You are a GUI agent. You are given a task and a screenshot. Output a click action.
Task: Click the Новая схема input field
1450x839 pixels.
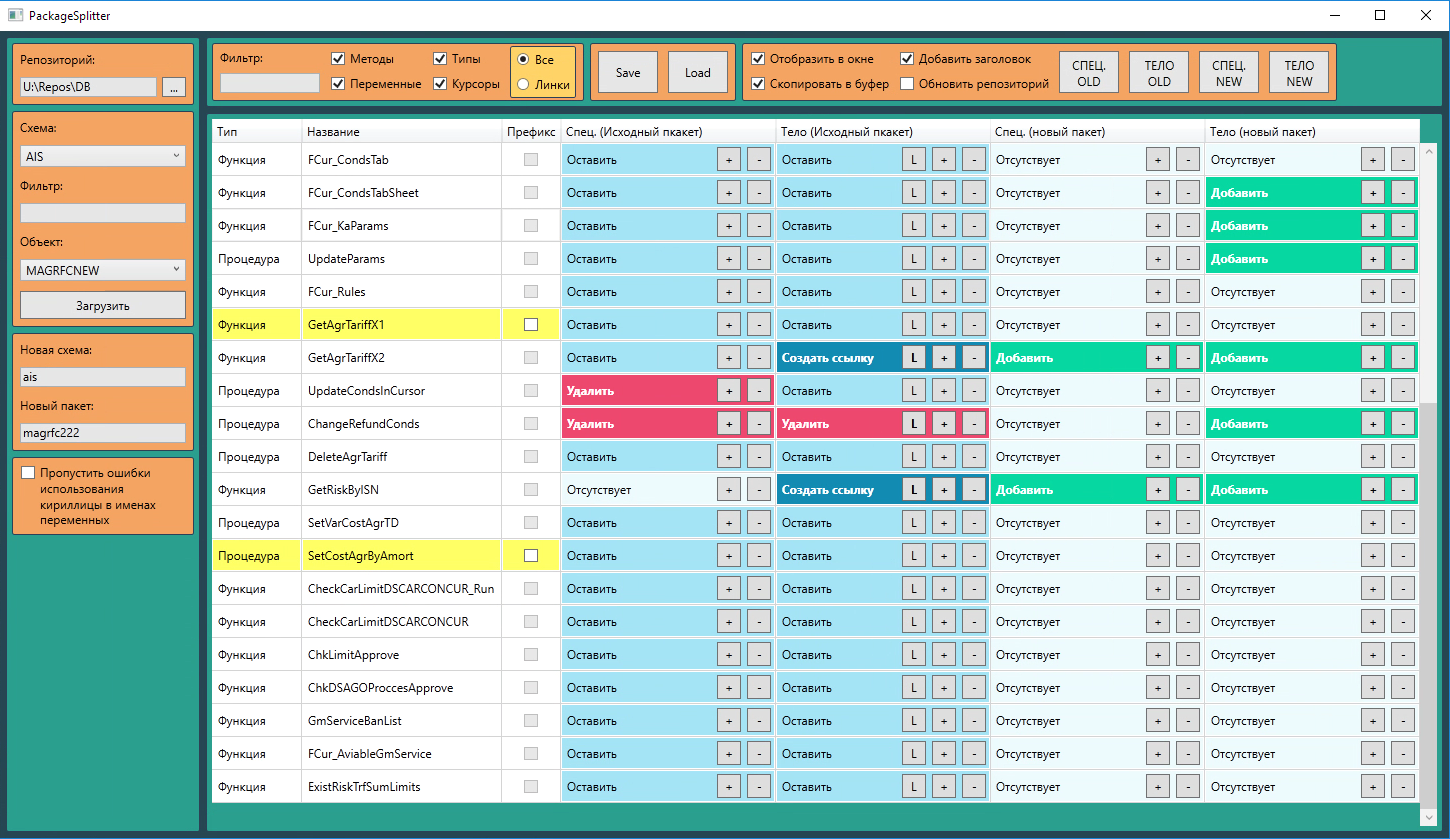[103, 377]
